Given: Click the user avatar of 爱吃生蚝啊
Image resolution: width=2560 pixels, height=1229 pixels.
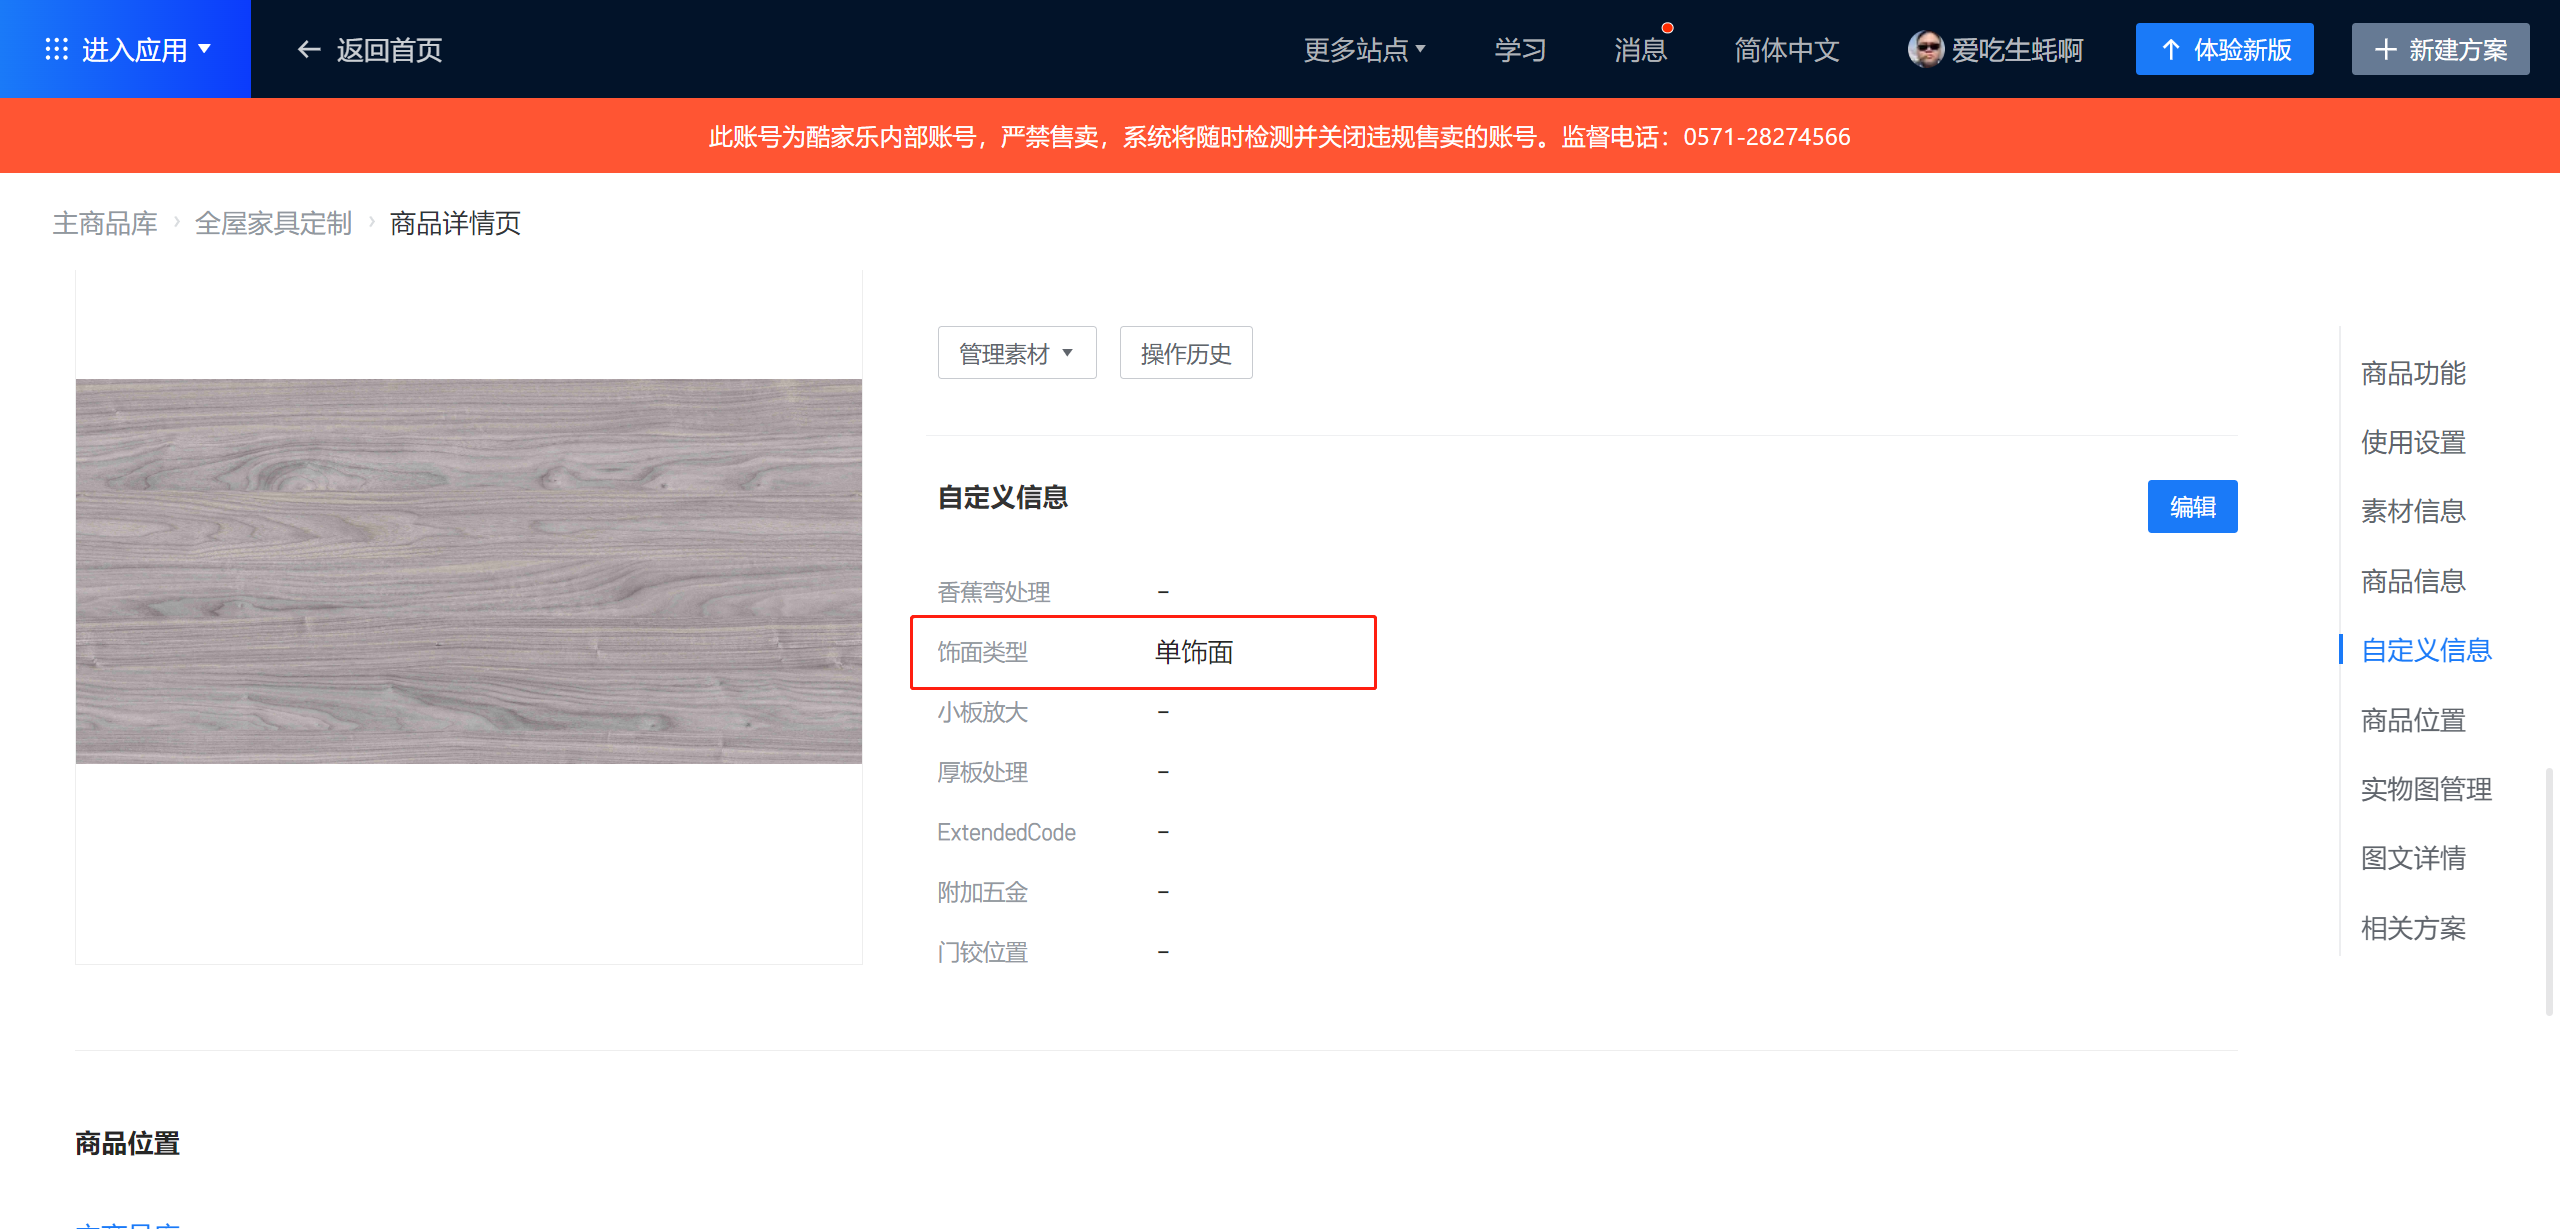Looking at the screenshot, I should [1925, 49].
